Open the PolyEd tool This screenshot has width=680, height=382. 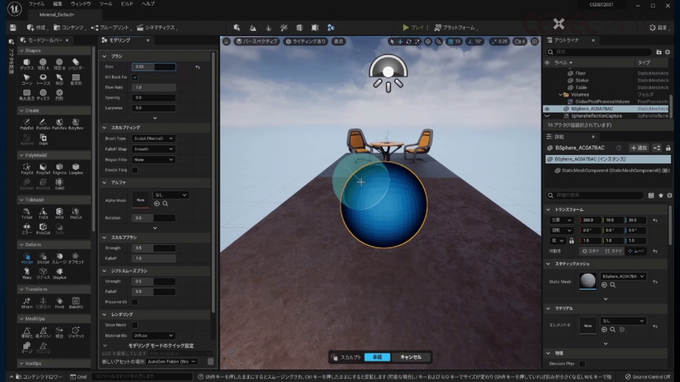coord(26,169)
